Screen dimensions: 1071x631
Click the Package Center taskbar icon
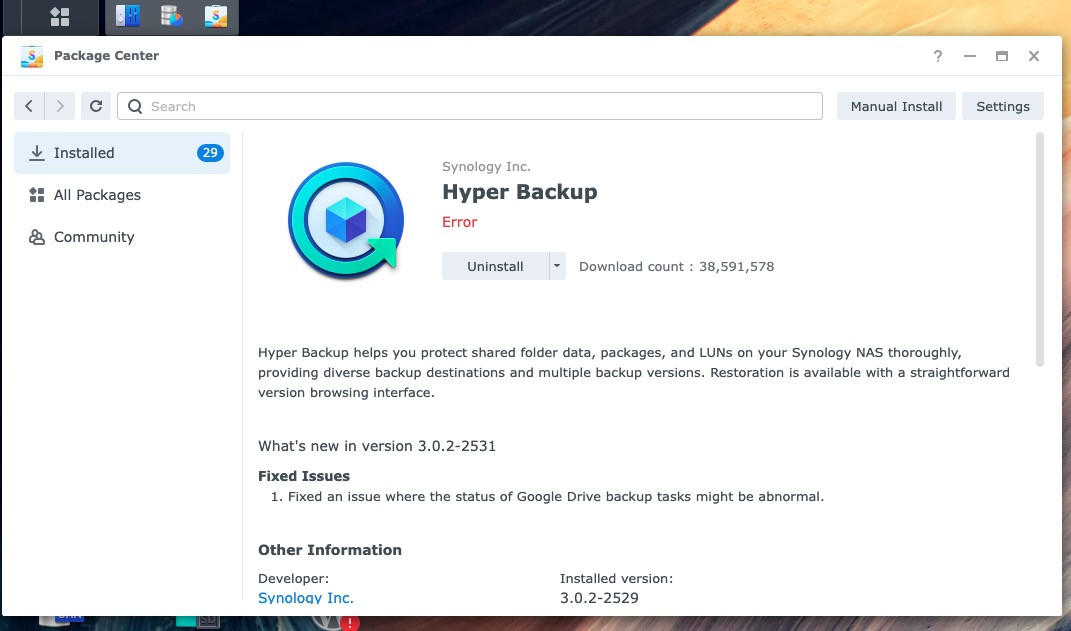coord(215,17)
